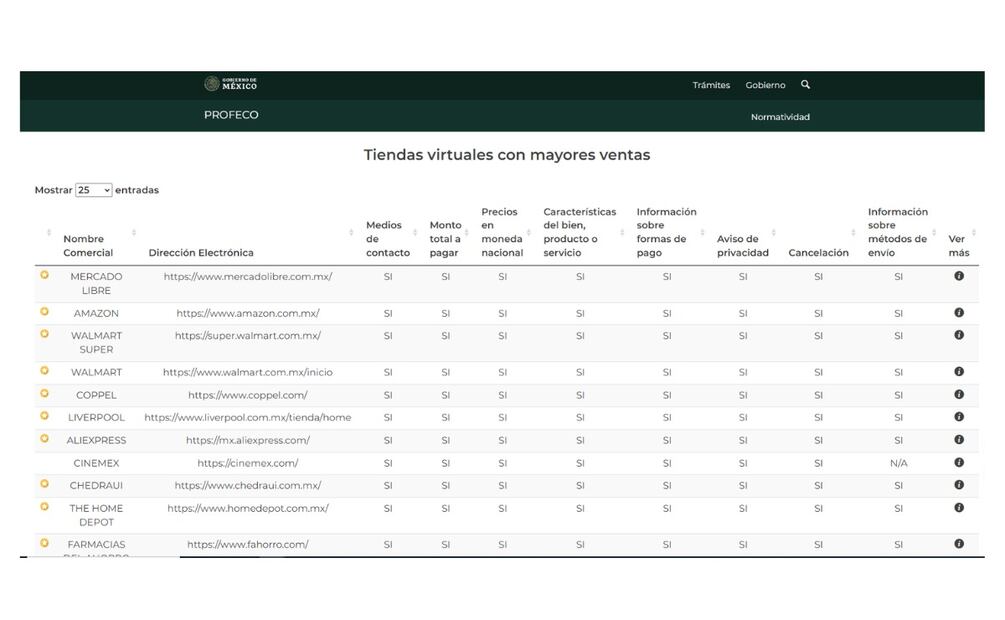Expand The Home Depot row yellow icon
Image resolution: width=1005 pixels, height=620 pixels.
pyautogui.click(x=44, y=507)
